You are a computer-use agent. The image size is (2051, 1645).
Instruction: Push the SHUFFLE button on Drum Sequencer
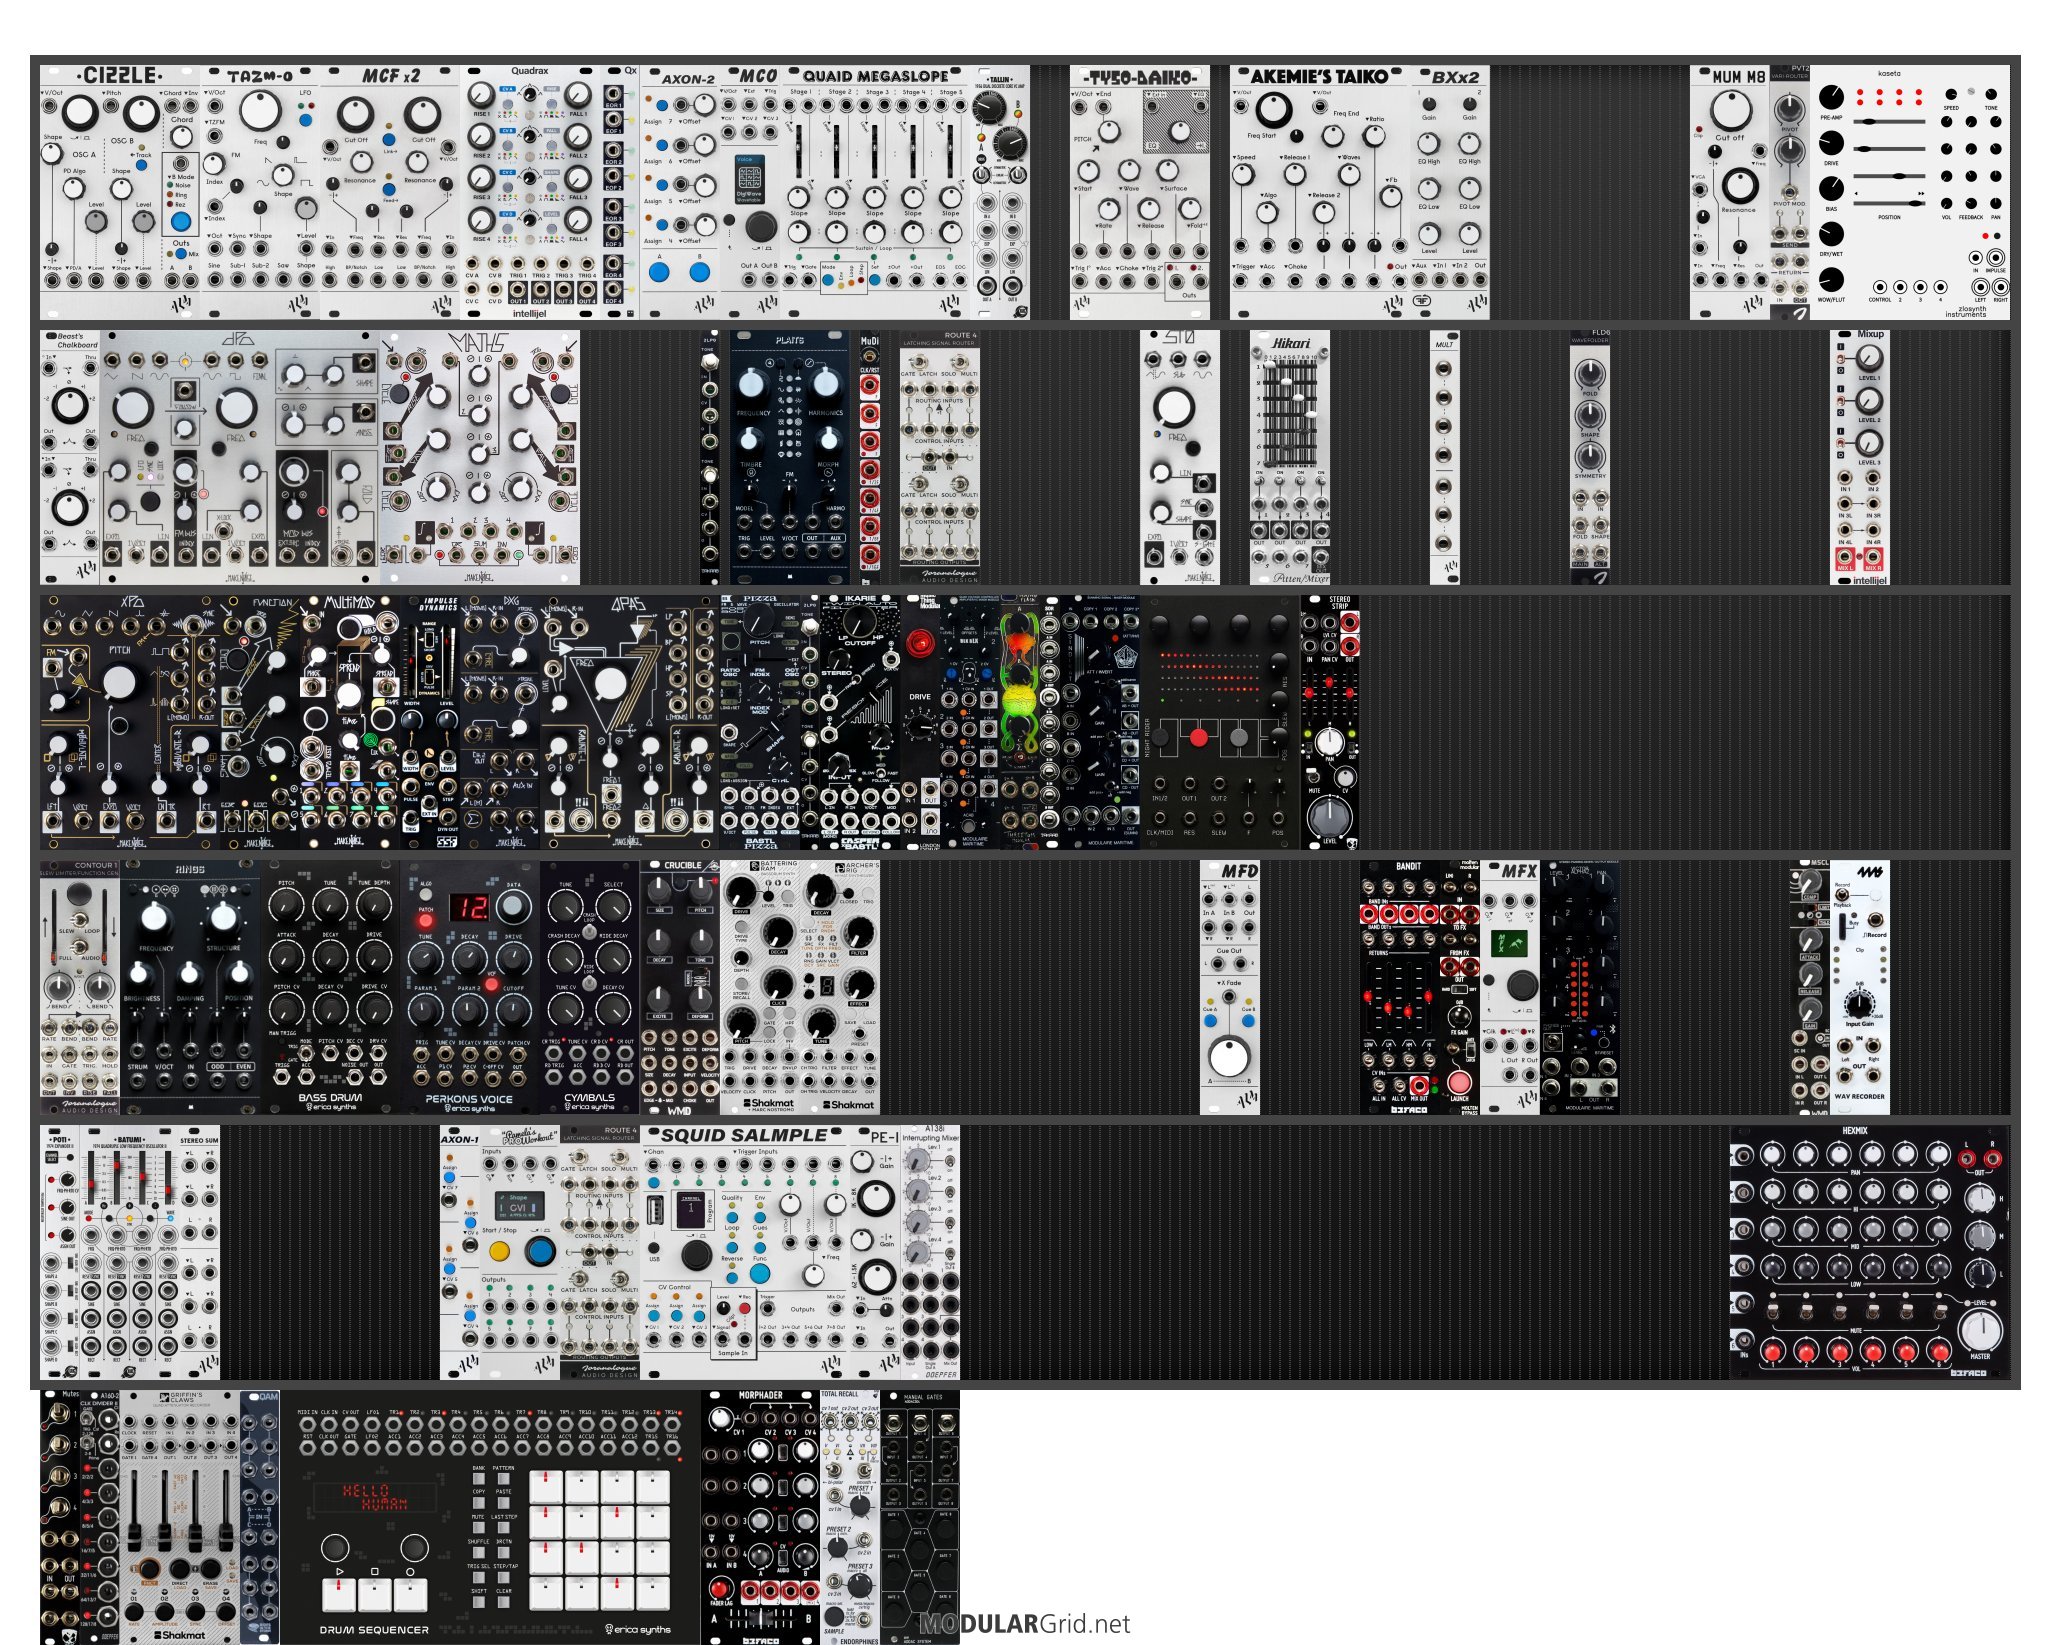[x=479, y=1552]
